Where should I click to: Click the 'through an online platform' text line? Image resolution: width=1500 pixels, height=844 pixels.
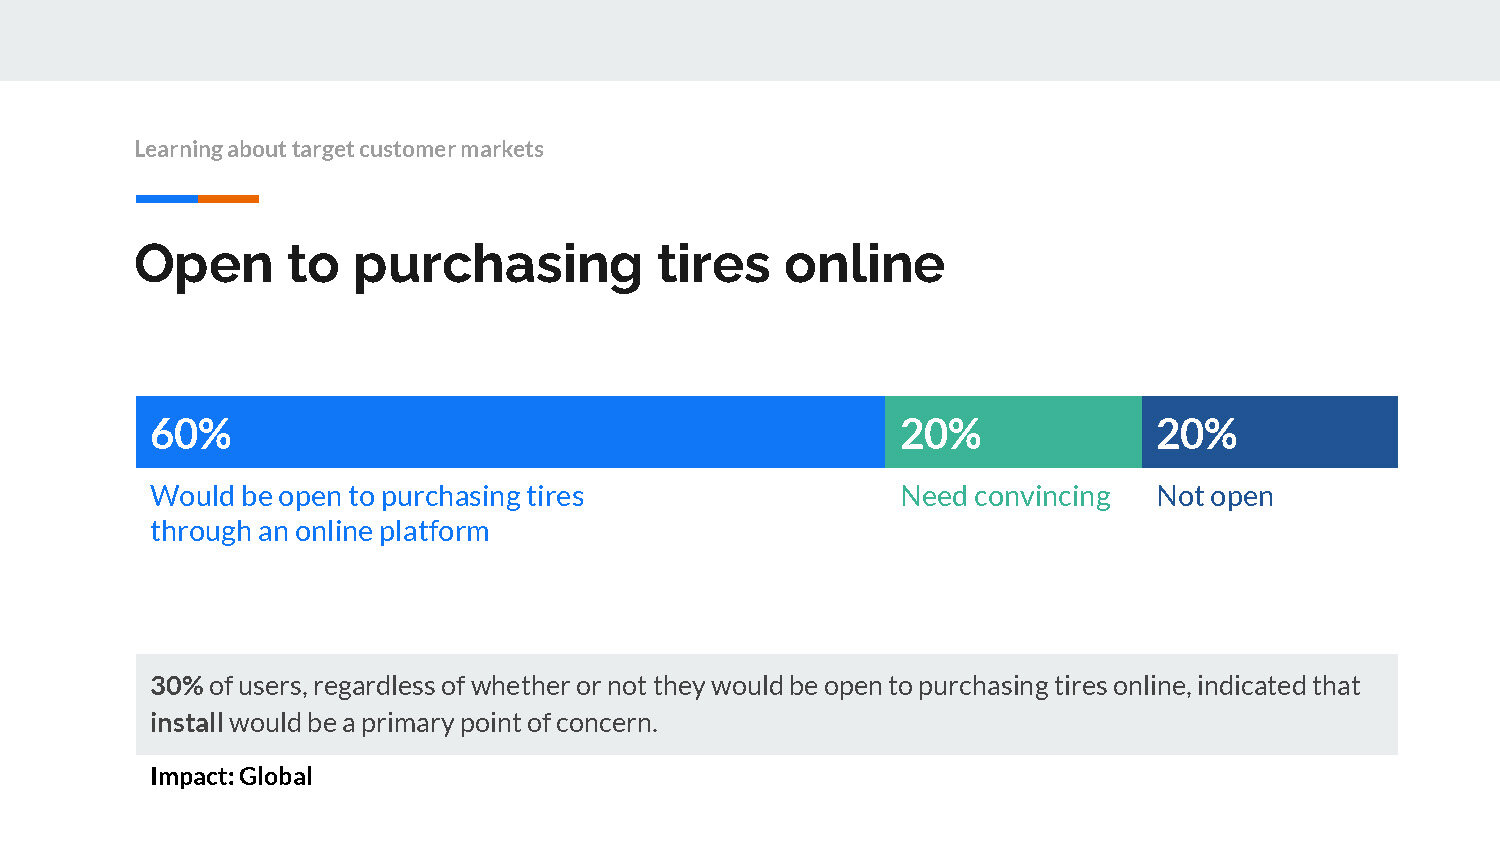click(x=319, y=531)
